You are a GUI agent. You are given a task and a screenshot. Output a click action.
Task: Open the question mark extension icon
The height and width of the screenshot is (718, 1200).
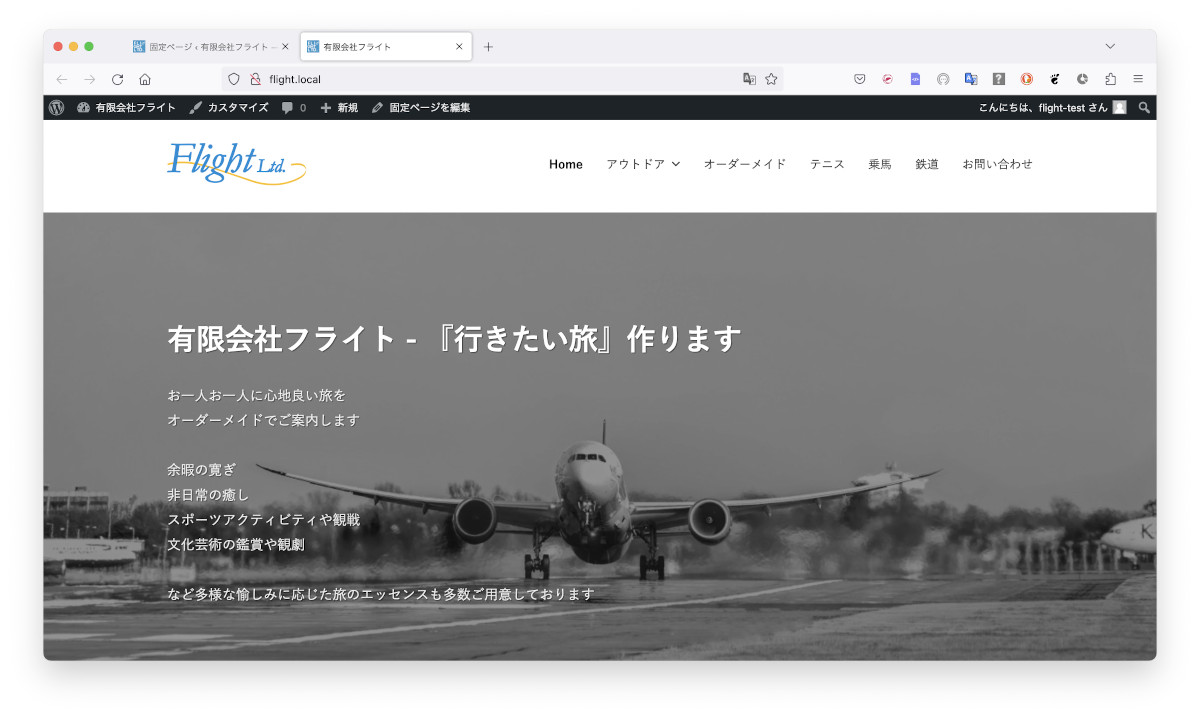998,79
